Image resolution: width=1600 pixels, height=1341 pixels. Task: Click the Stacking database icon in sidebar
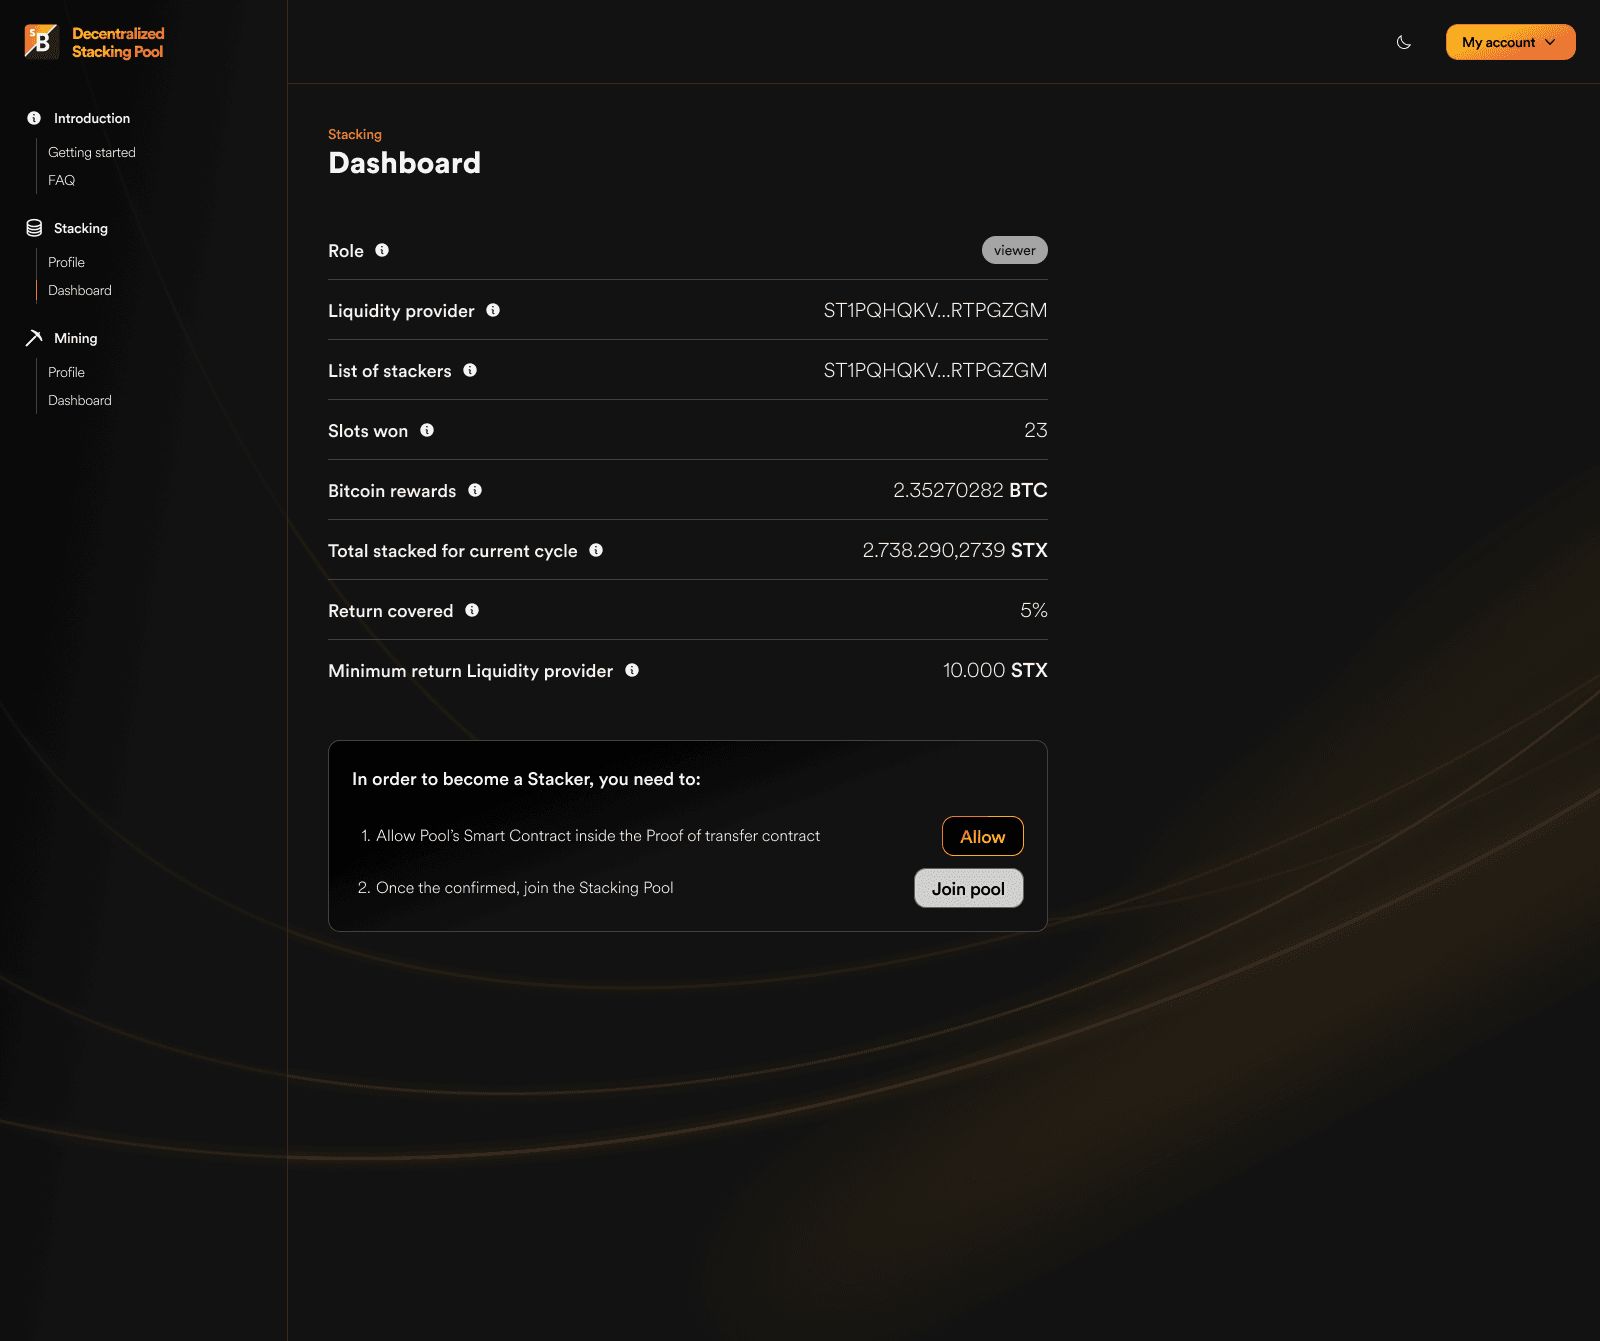[x=33, y=227]
